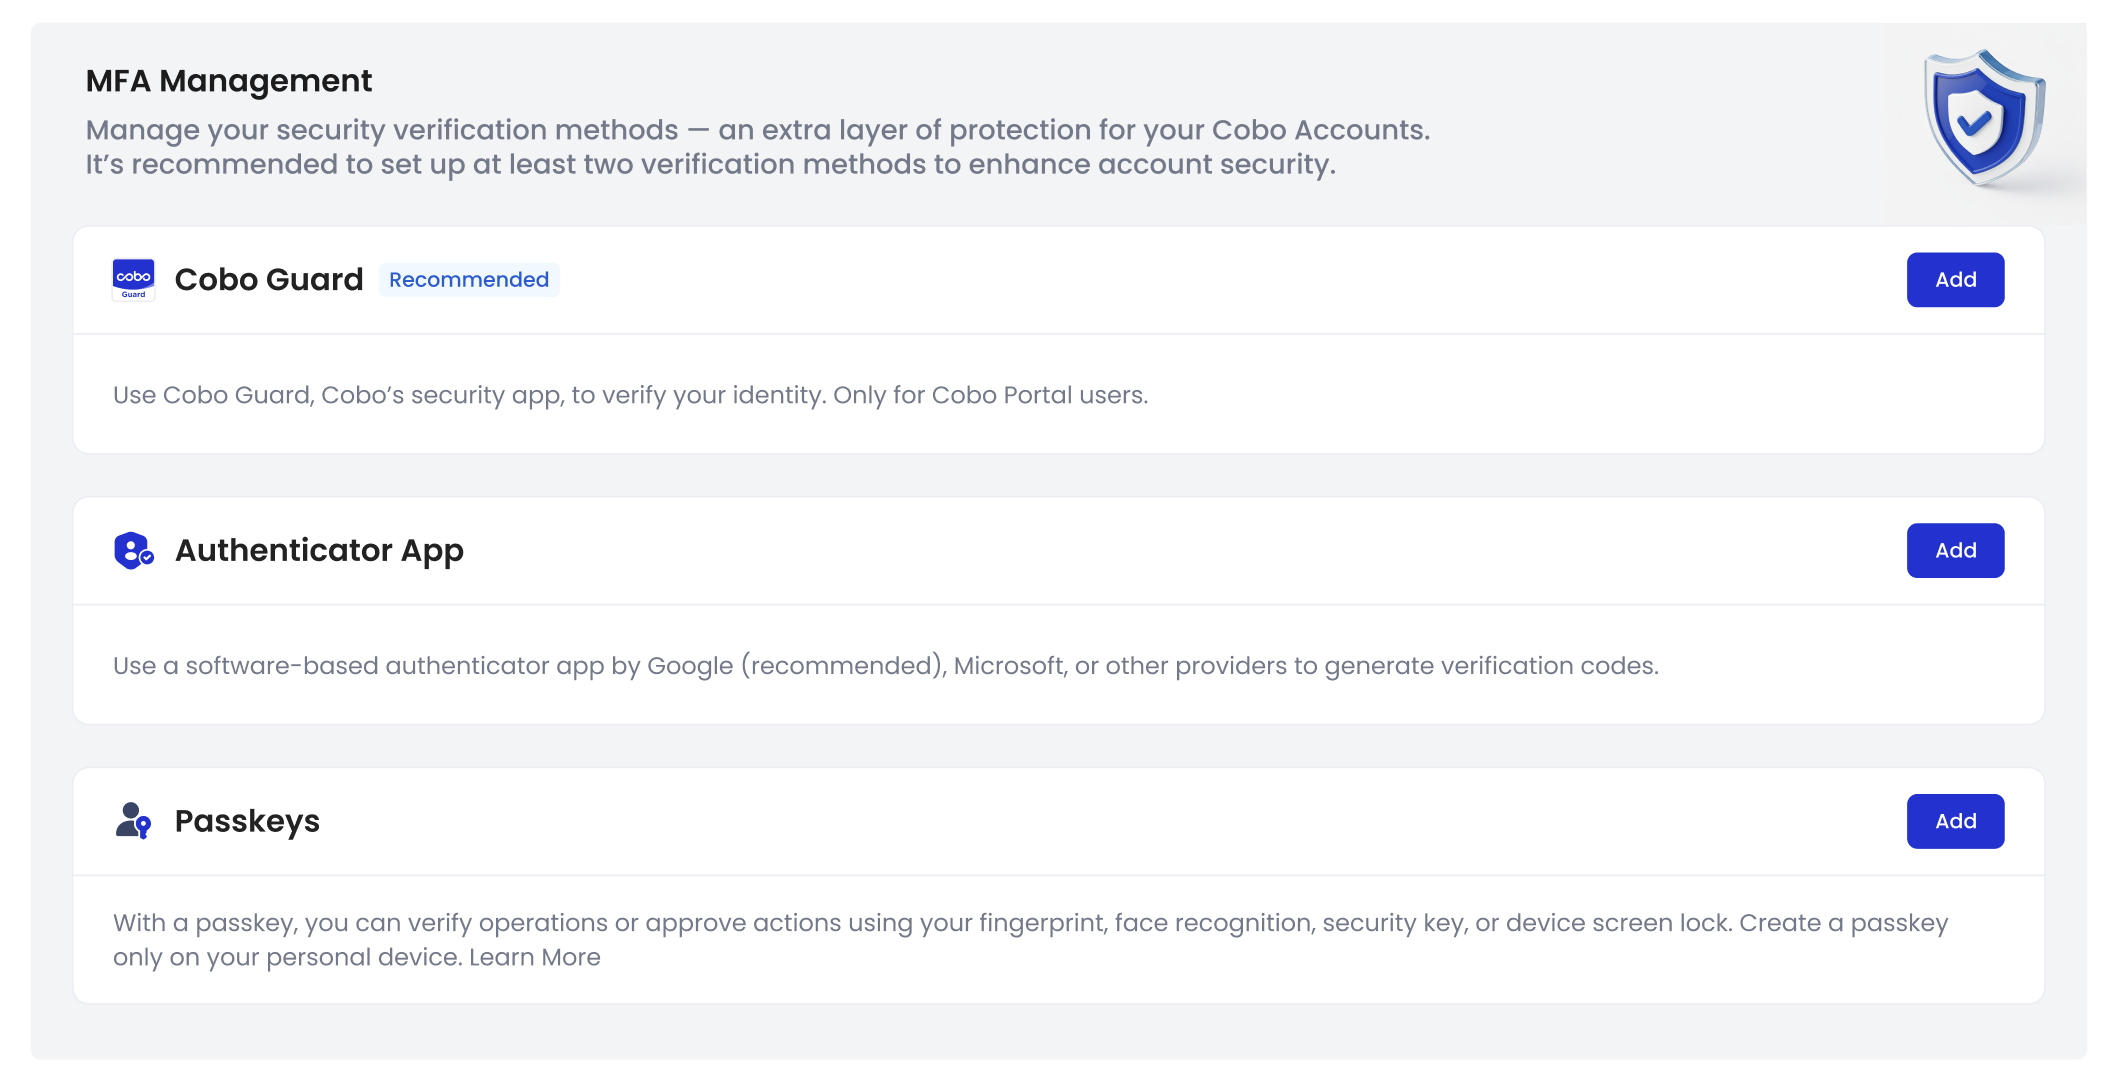The image size is (2112, 1080).
Task: Click the Cobo Guard heading
Action: (268, 280)
